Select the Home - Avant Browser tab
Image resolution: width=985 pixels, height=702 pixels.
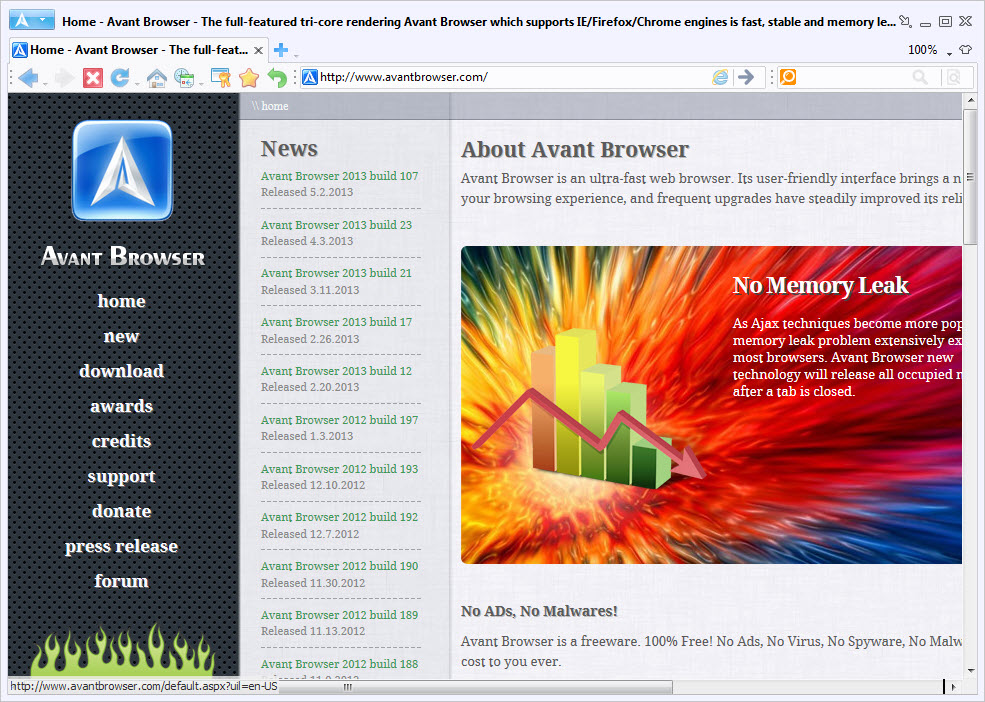pyautogui.click(x=139, y=50)
